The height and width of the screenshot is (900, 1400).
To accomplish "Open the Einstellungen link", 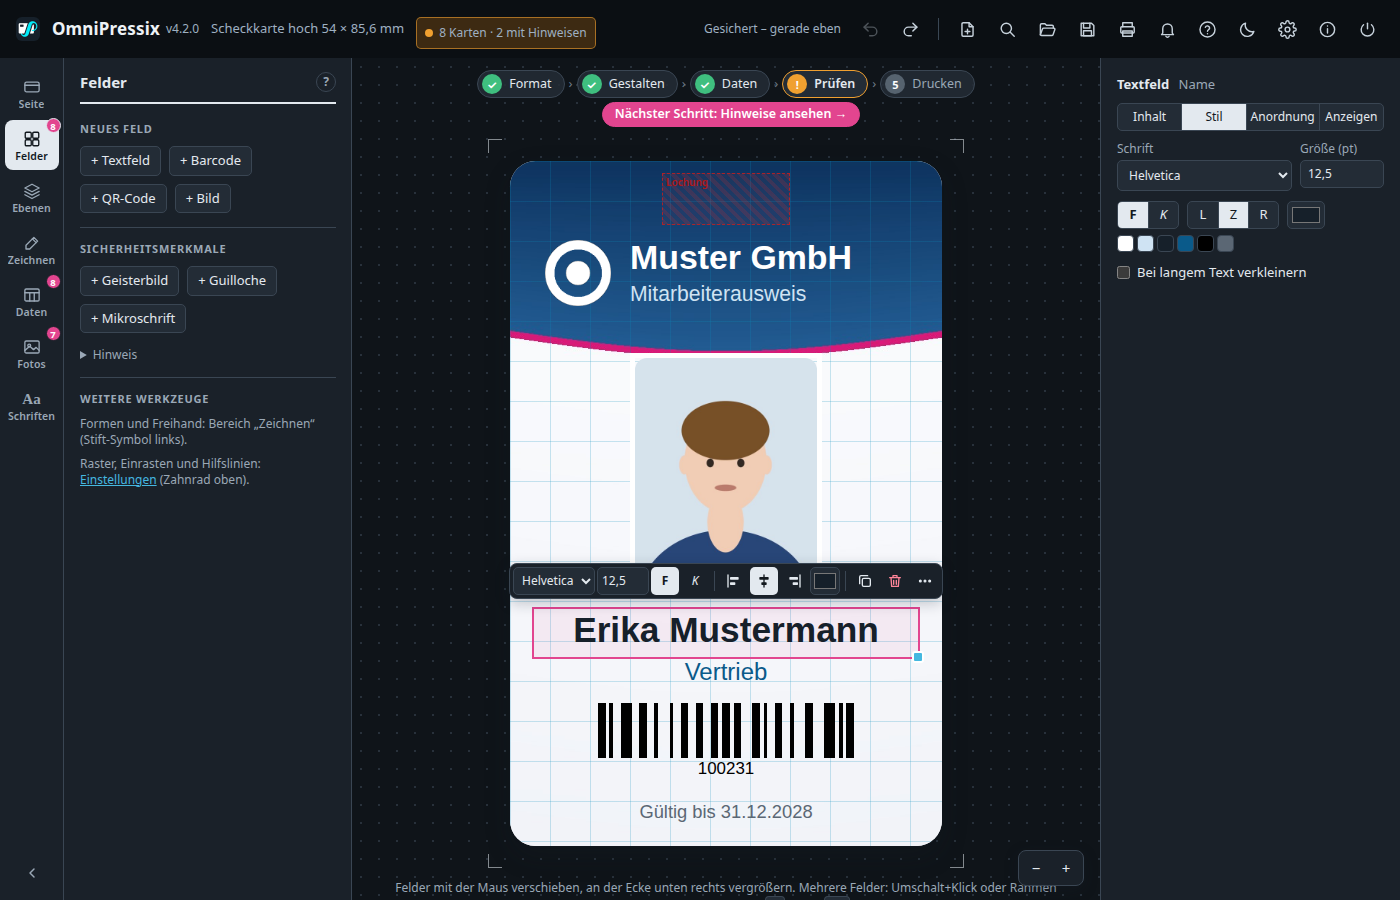I will pyautogui.click(x=118, y=480).
